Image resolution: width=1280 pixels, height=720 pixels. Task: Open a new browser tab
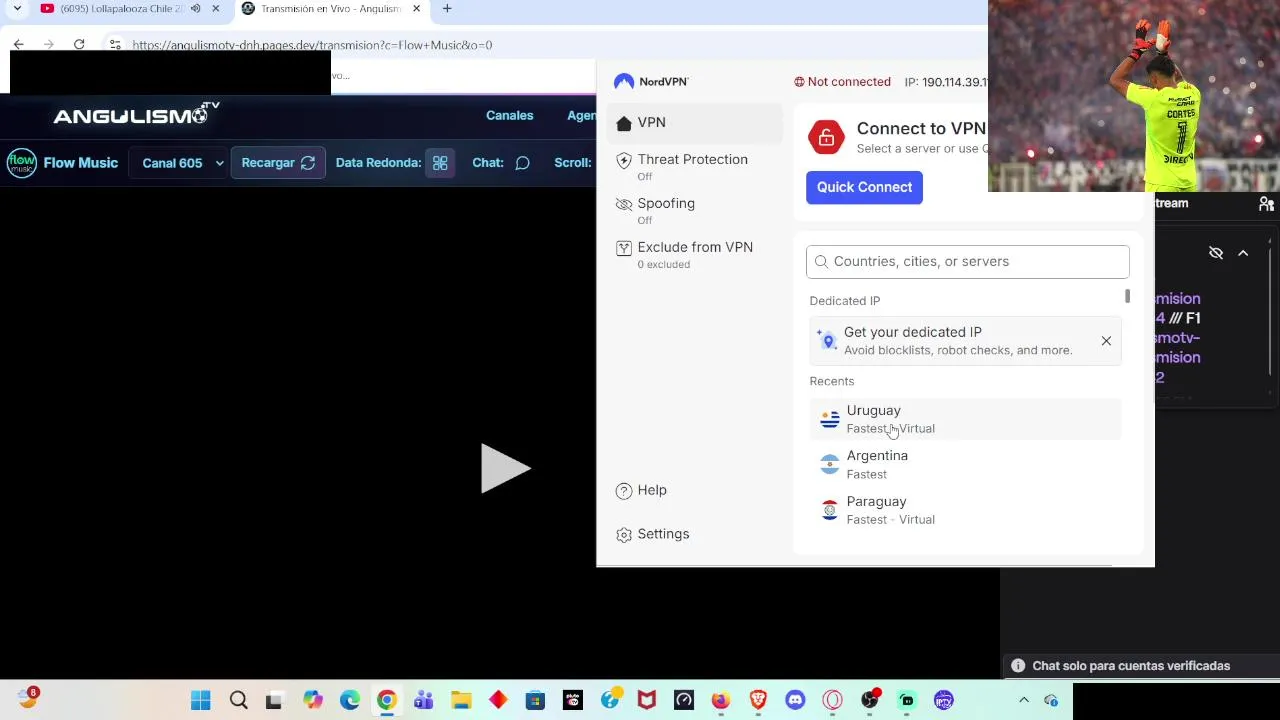[x=447, y=9]
